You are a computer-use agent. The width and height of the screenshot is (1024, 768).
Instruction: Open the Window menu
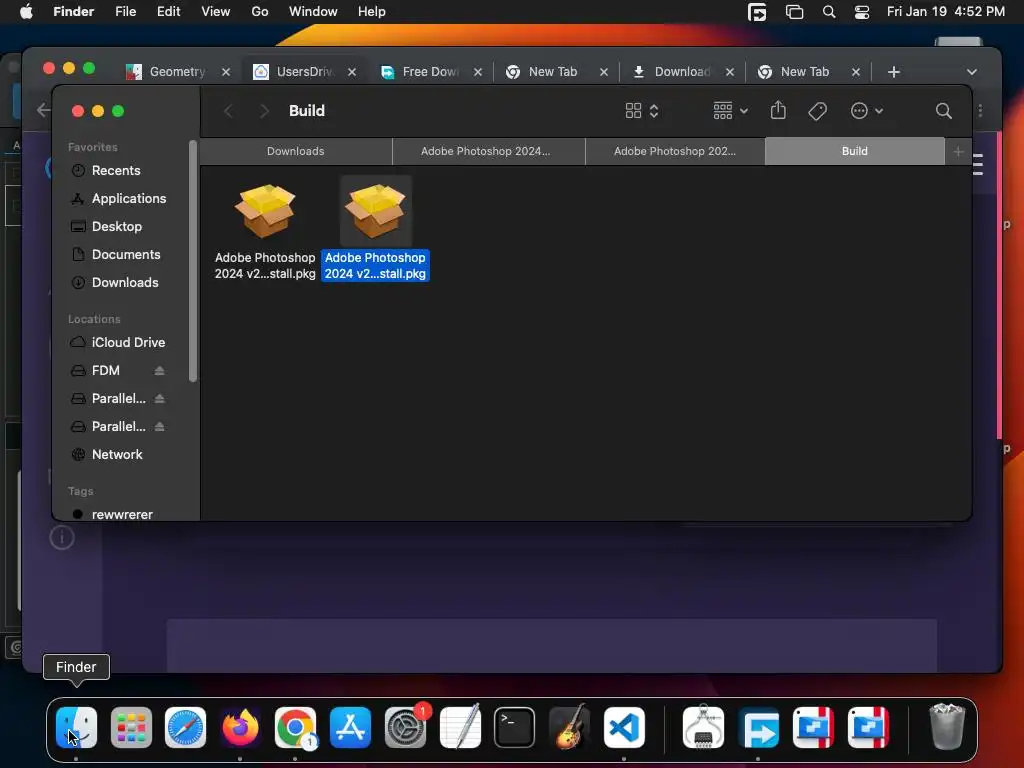click(x=313, y=12)
